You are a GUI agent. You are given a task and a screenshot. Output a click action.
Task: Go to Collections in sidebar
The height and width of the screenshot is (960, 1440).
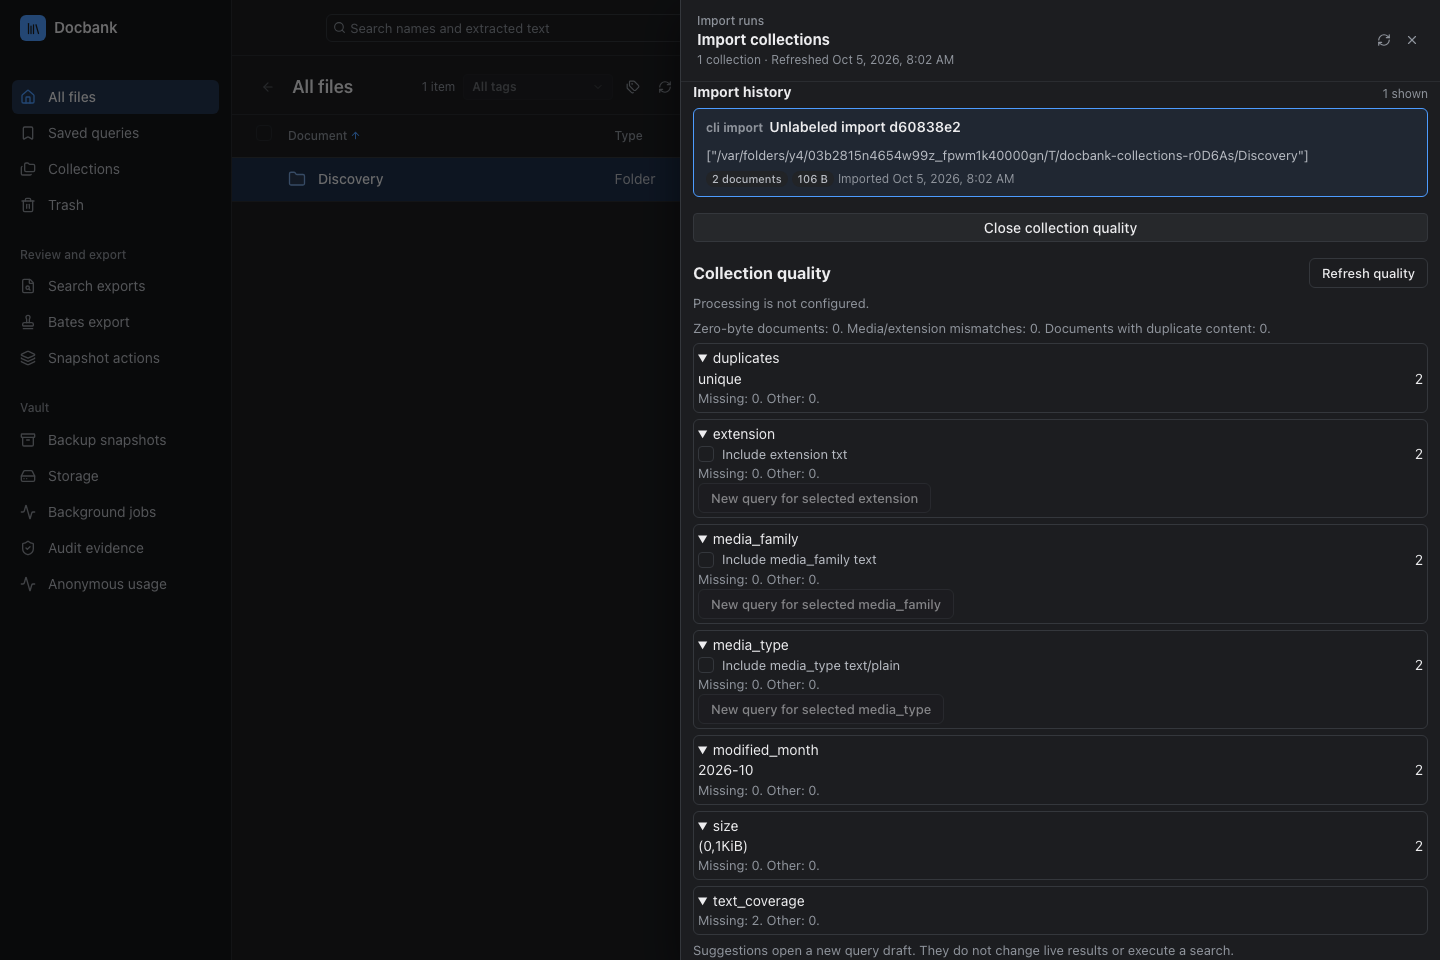click(115, 169)
